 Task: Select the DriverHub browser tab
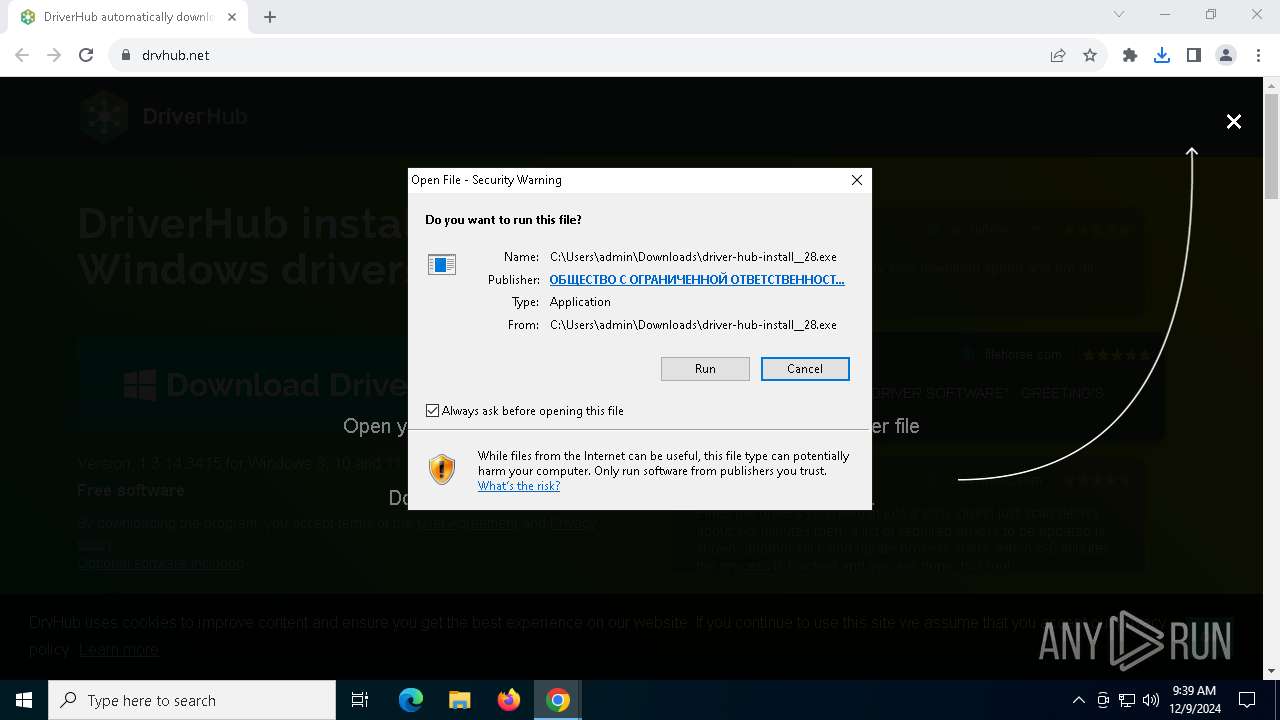point(128,17)
